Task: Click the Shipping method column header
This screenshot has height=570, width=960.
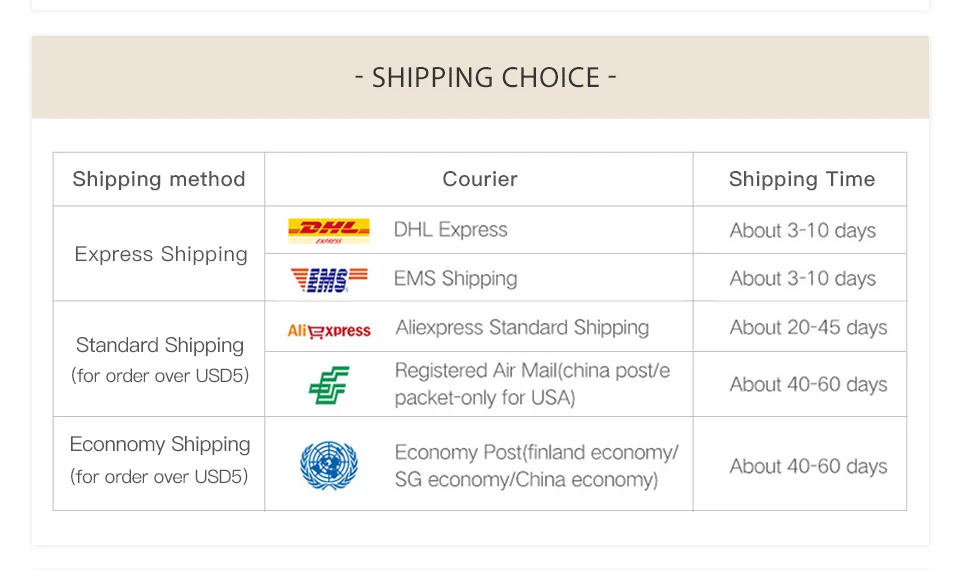Action: coord(159,179)
